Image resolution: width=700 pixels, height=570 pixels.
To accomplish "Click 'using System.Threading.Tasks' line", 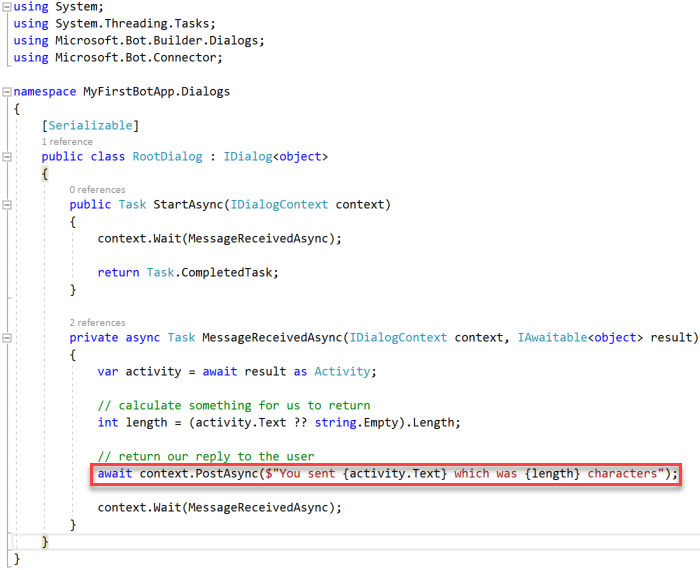I will 114,24.
